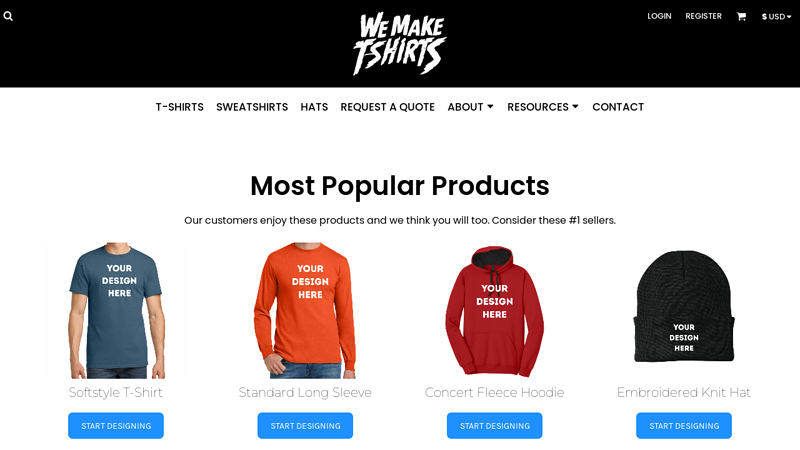Screen dimensions: 800x450
Task: Open the search magnifier icon
Action: tap(8, 16)
